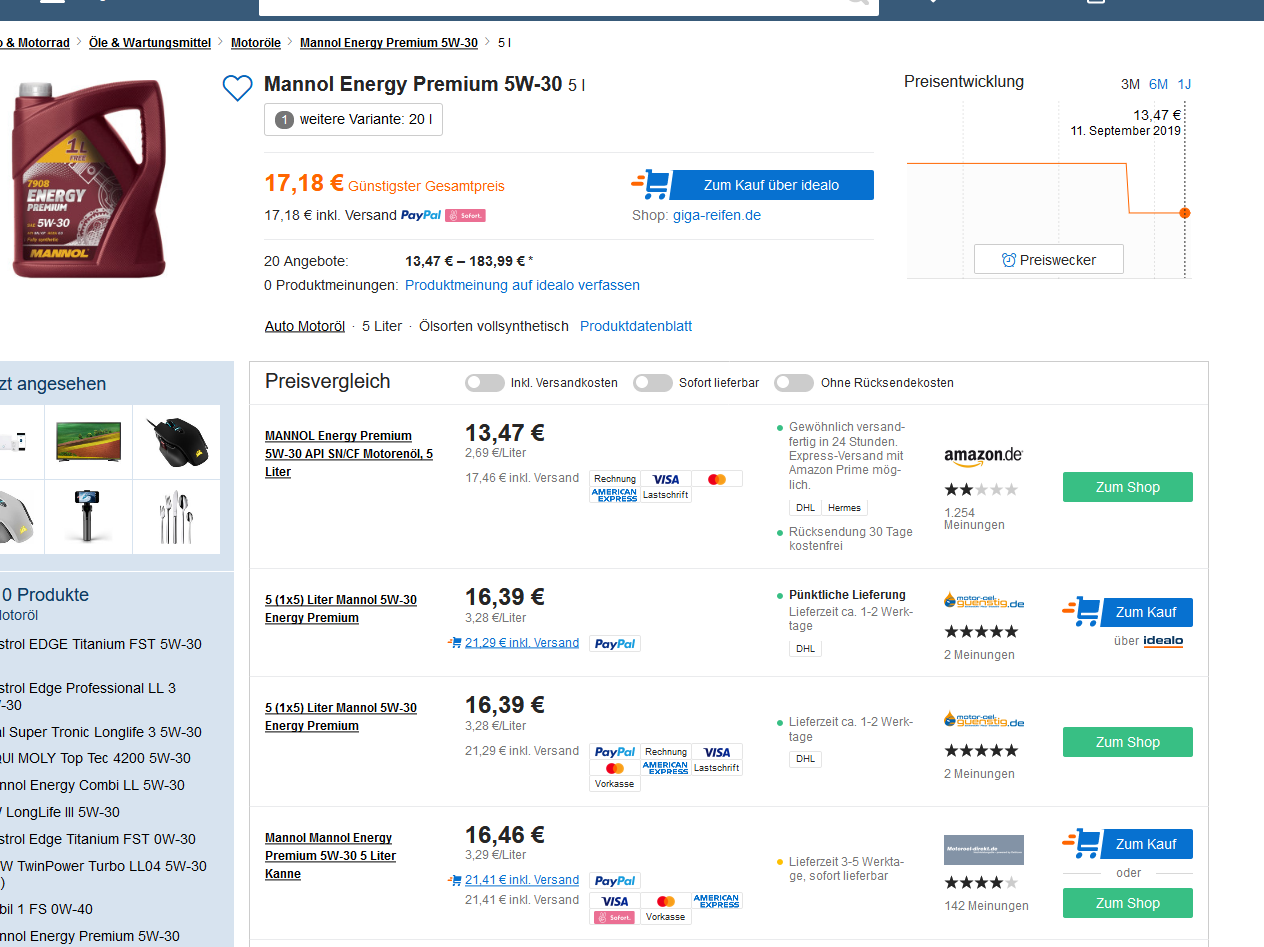Open the gaming mouse recently viewed thumbnail
This screenshot has height=947, width=1264.
[176, 442]
